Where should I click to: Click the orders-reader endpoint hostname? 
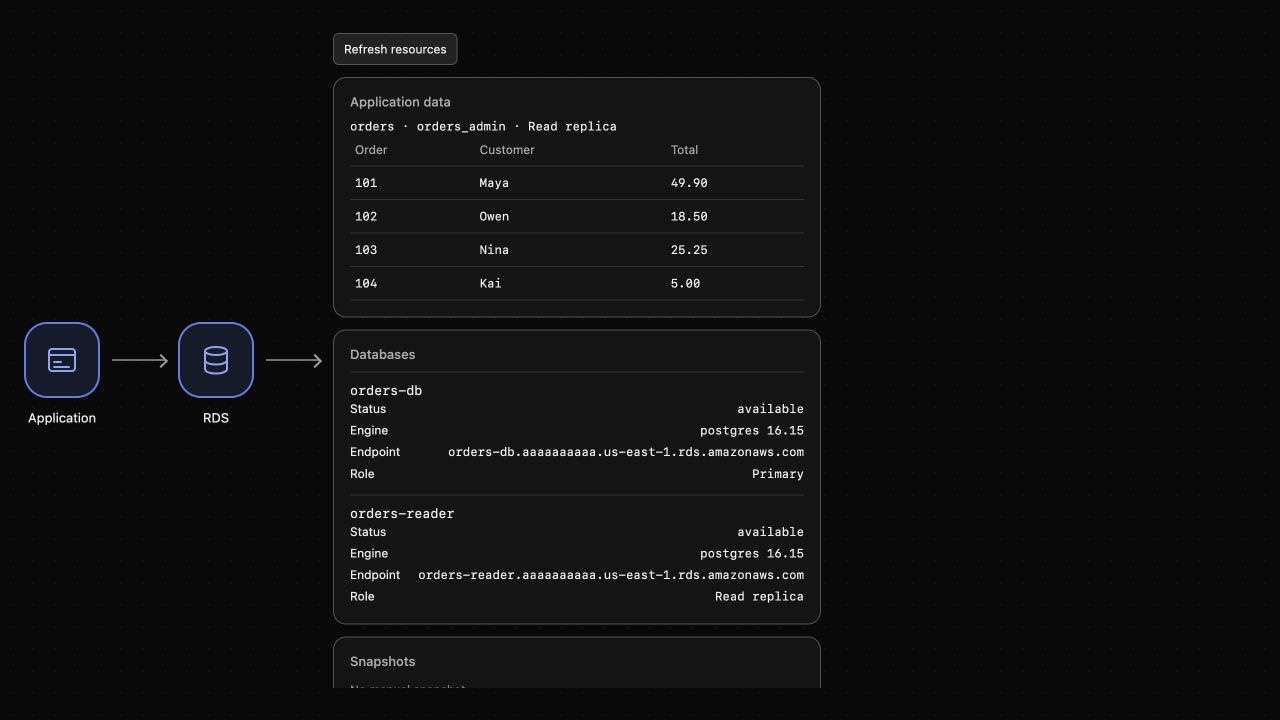point(611,575)
